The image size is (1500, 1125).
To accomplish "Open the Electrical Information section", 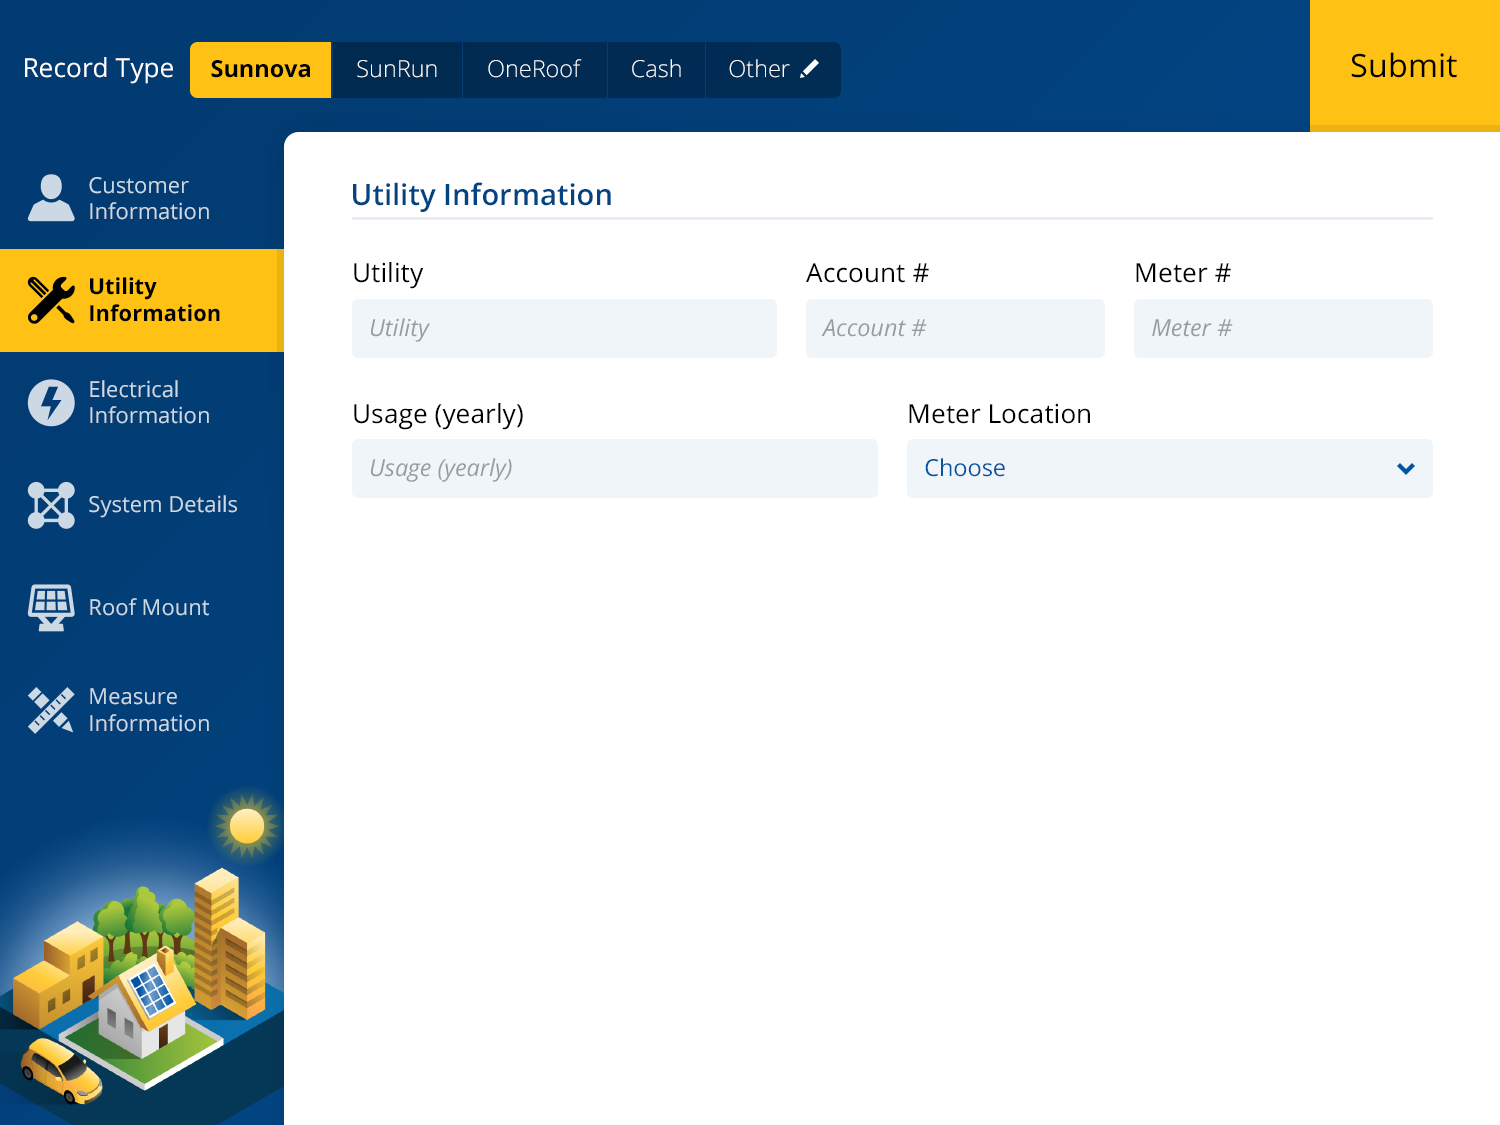I will pos(142,402).
